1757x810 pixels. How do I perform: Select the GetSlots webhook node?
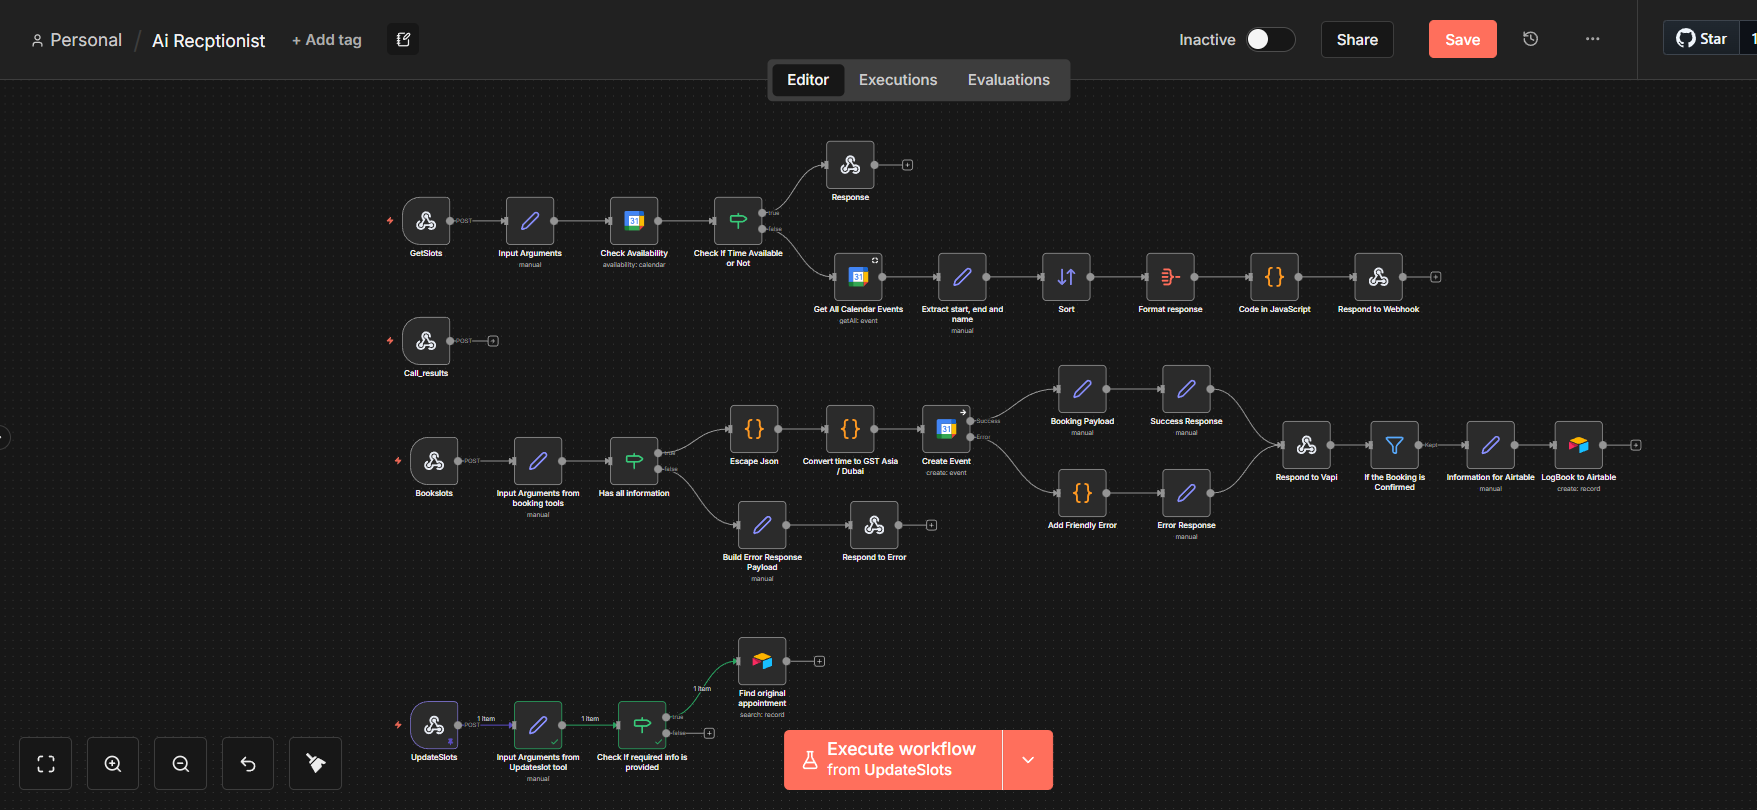[x=426, y=221]
